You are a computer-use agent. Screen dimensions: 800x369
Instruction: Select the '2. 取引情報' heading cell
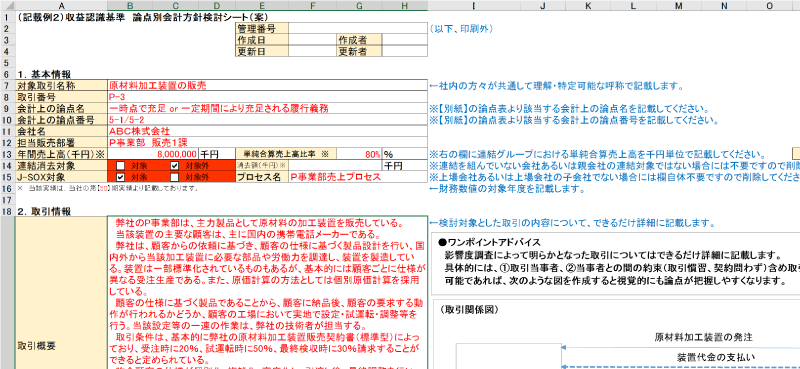pos(43,211)
